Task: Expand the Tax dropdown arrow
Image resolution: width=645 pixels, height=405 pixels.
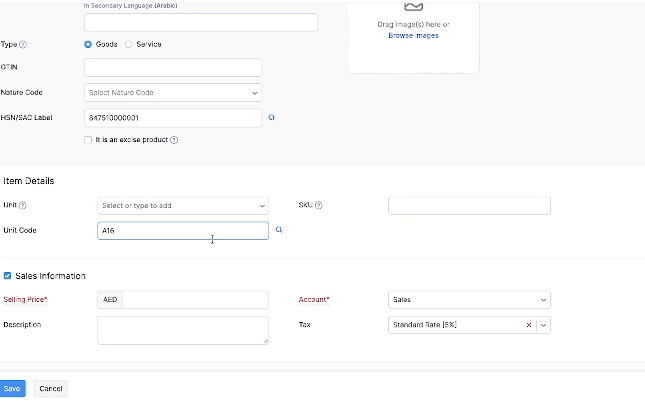Action: point(543,325)
